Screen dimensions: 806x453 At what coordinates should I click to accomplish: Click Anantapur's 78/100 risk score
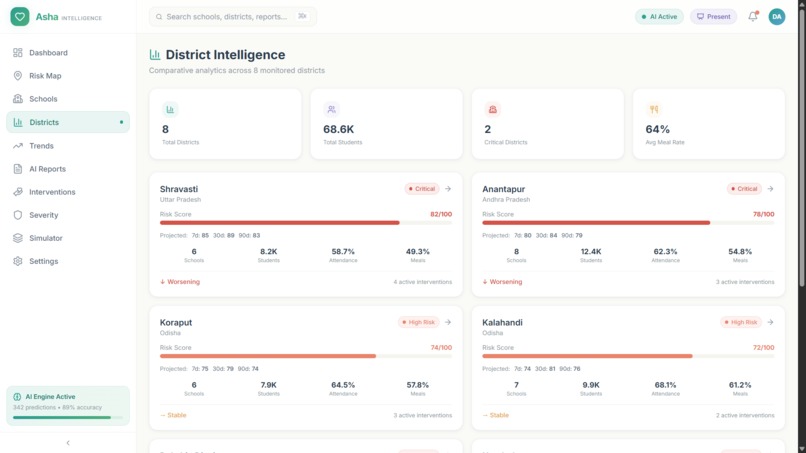click(x=763, y=214)
